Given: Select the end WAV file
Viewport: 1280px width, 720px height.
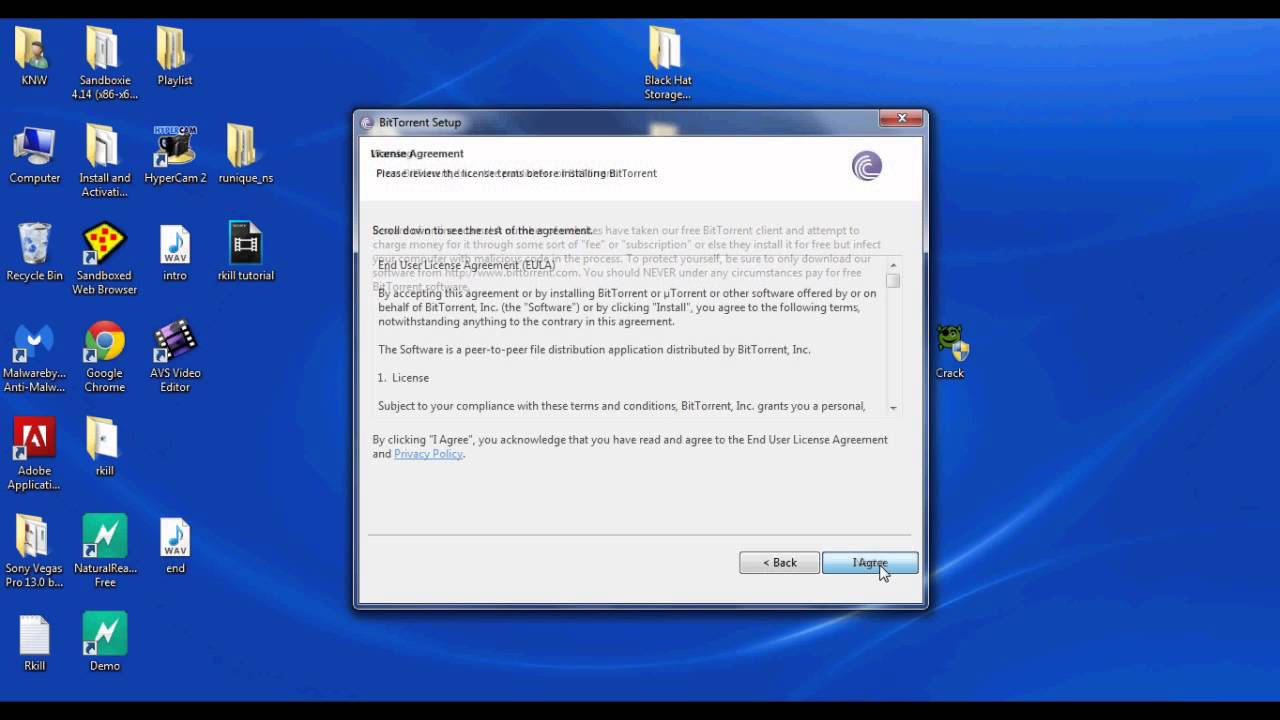Looking at the screenshot, I should click(x=174, y=544).
